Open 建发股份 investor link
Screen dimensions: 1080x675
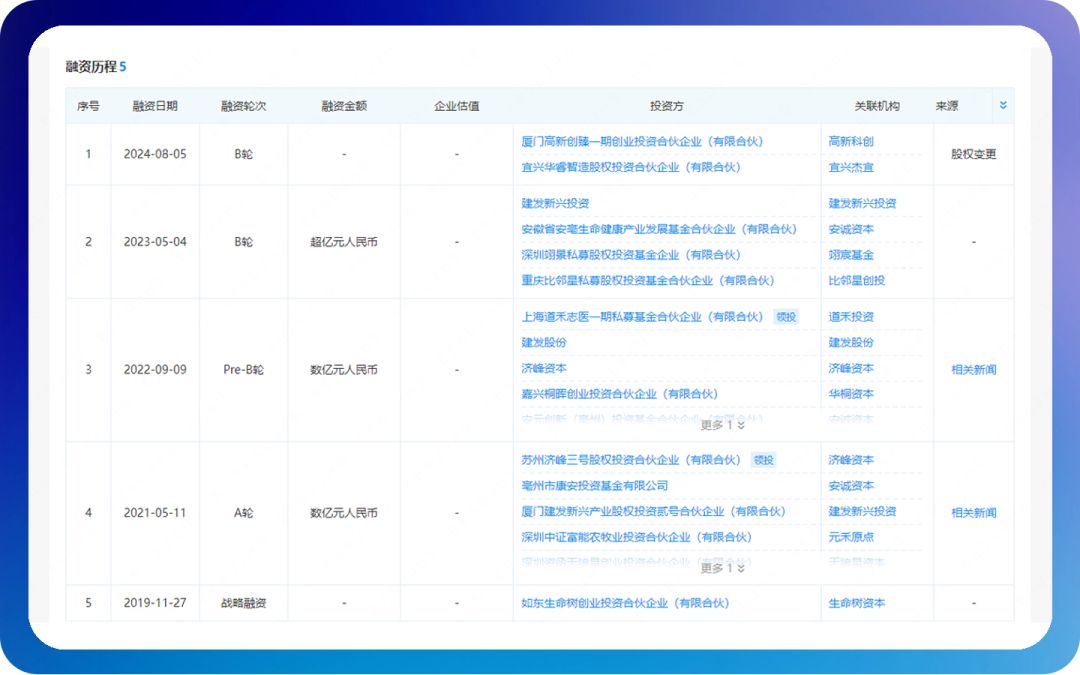(x=543, y=342)
